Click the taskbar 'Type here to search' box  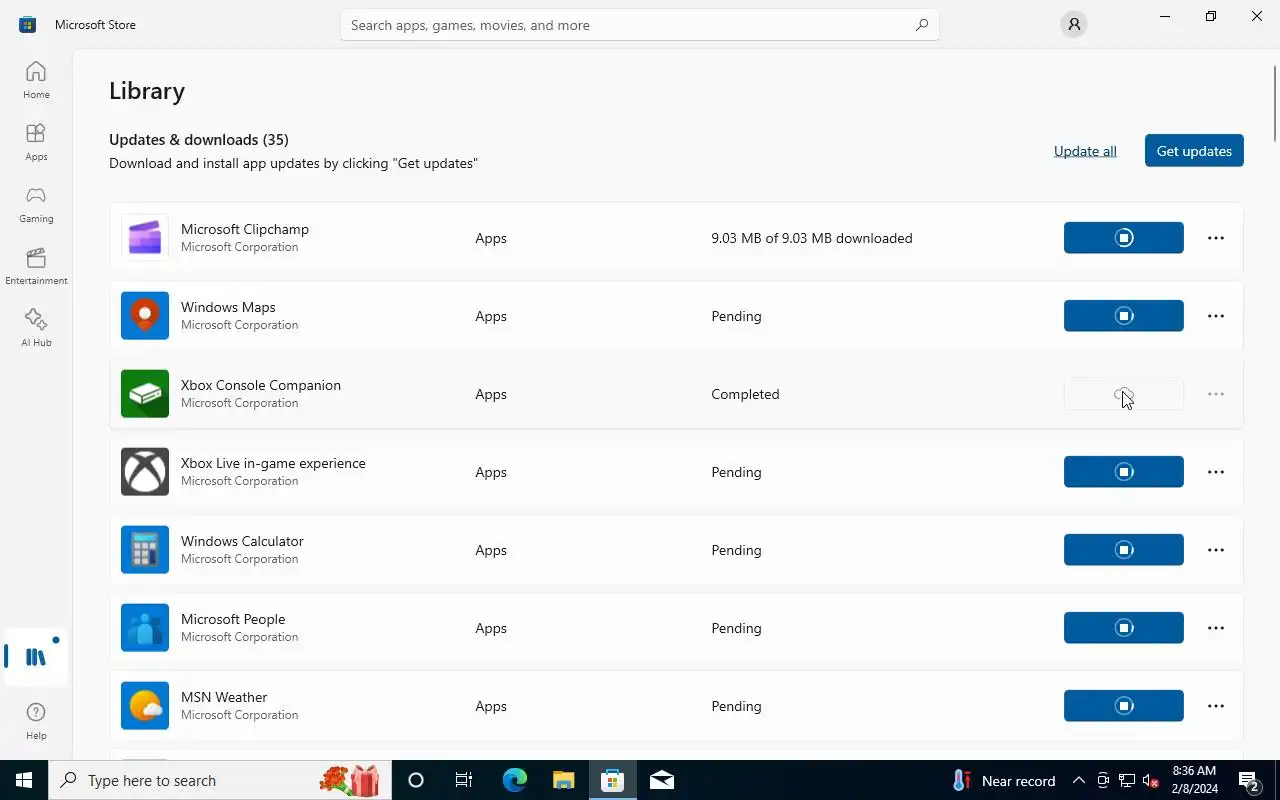click(220, 780)
